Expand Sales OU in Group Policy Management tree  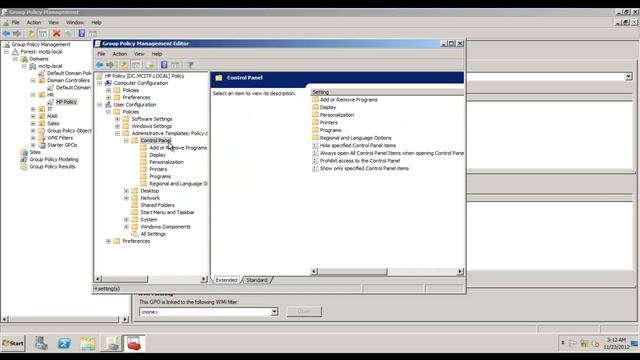[x=33, y=123]
